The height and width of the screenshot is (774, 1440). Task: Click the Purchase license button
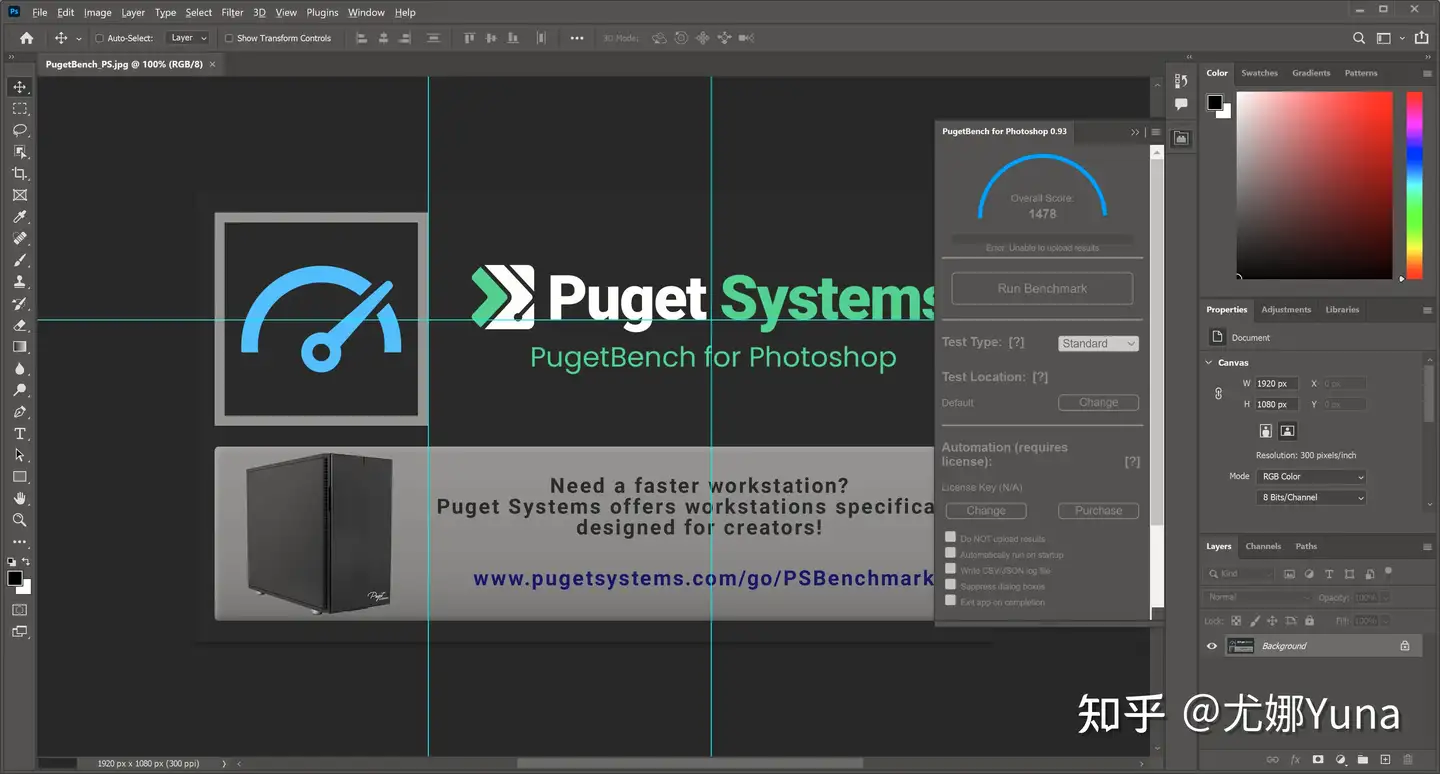pyautogui.click(x=1098, y=510)
